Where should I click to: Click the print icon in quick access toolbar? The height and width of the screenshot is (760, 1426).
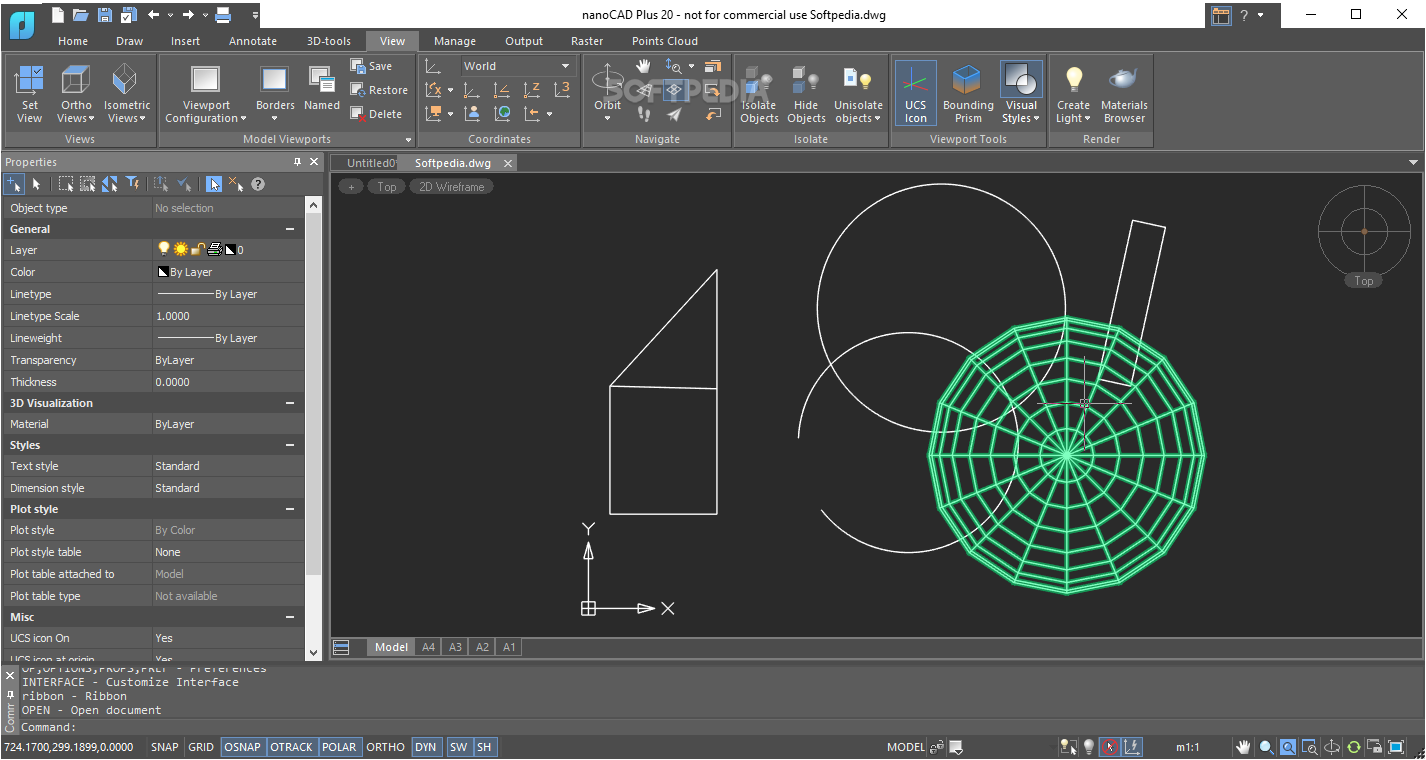223,14
